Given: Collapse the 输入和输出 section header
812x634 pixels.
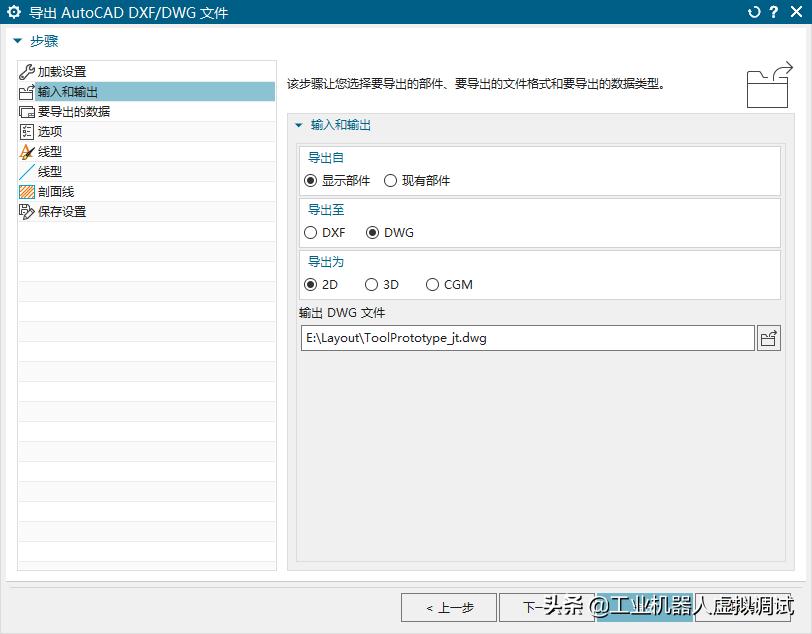Looking at the screenshot, I should (297, 125).
